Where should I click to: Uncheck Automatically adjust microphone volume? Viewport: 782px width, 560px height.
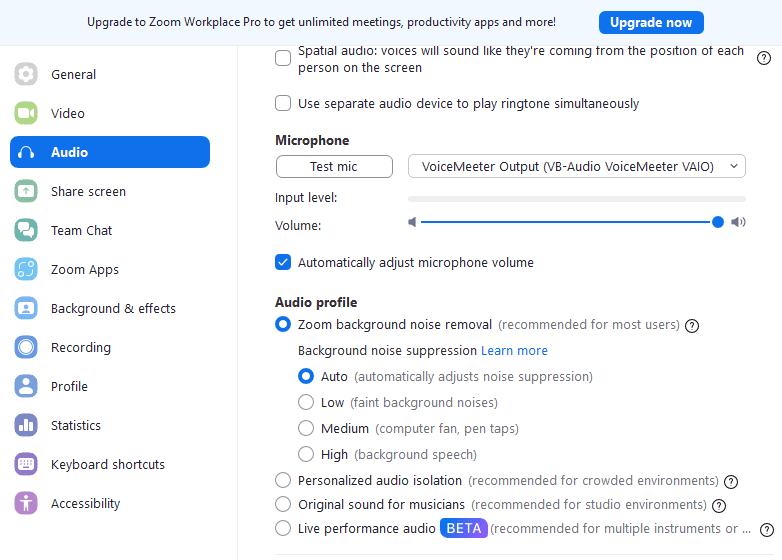[x=283, y=262]
